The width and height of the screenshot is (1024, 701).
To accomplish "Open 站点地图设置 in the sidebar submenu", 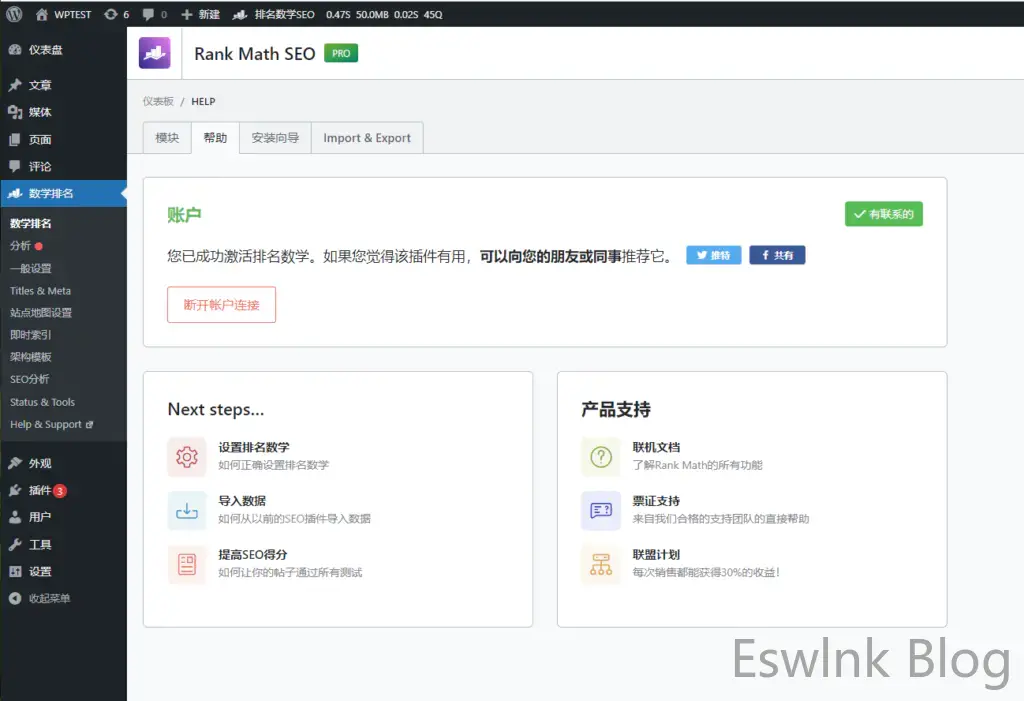I will (41, 313).
